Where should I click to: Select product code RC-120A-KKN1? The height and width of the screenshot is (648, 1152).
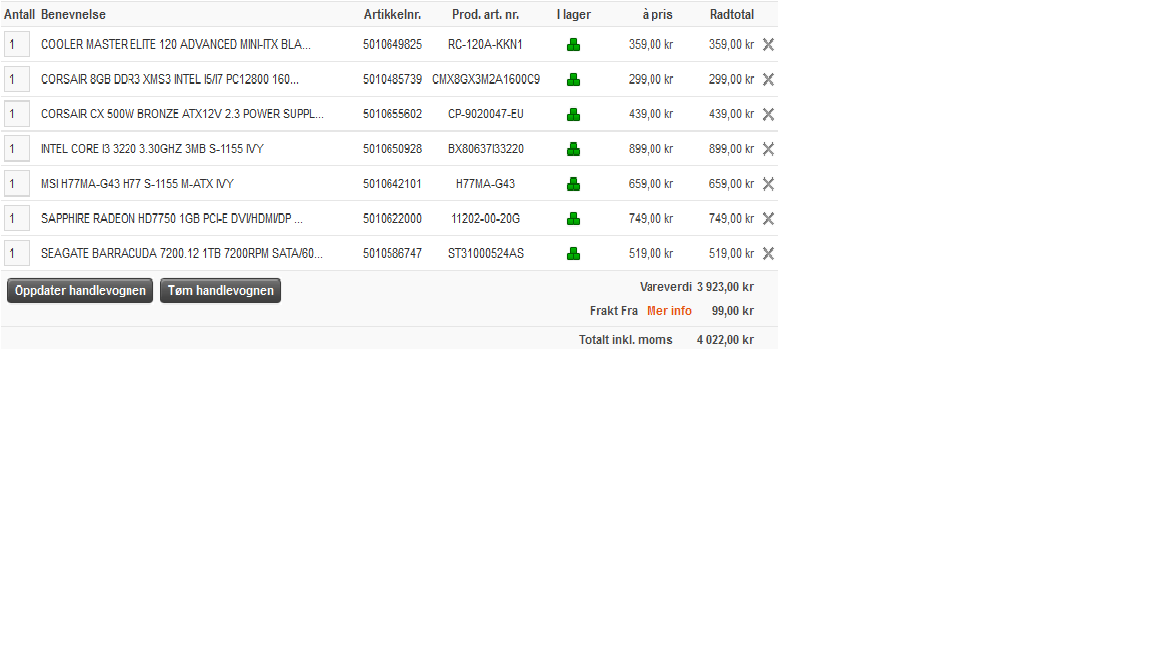(x=486, y=45)
